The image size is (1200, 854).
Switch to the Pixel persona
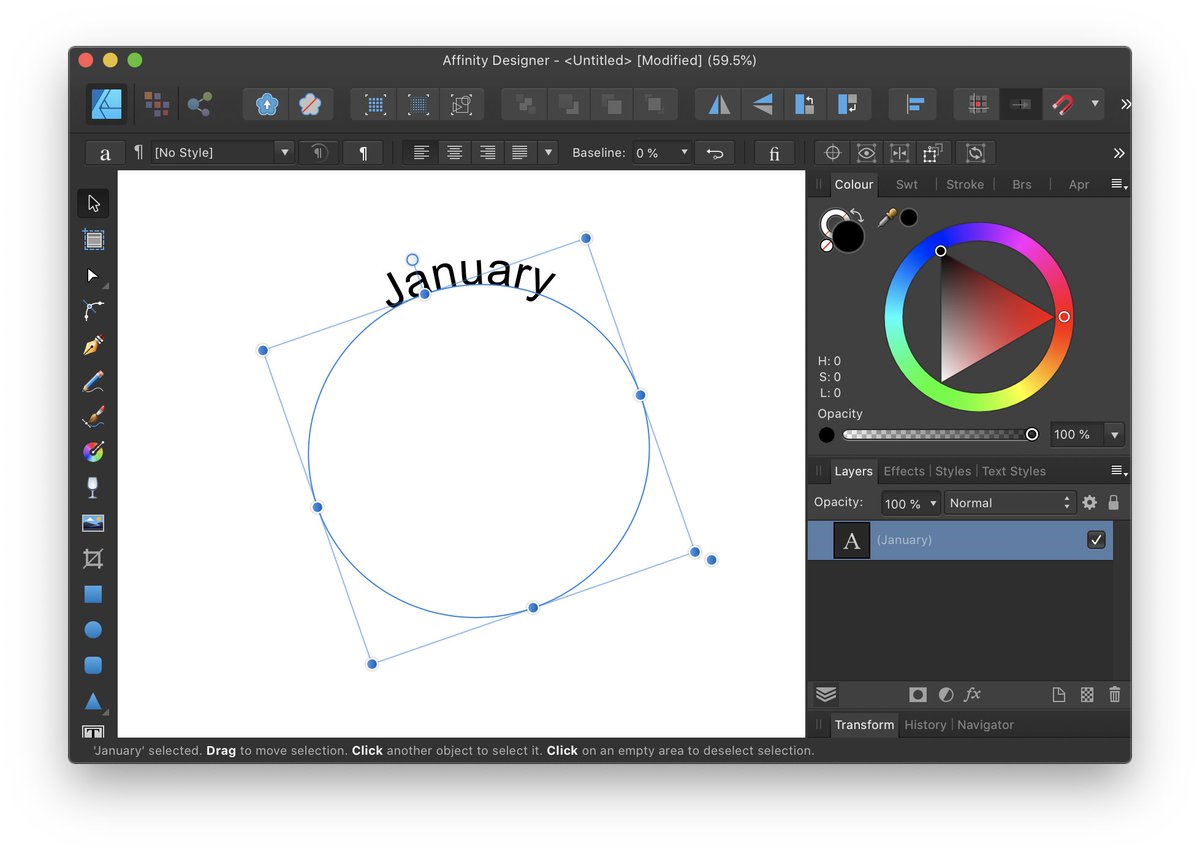coord(156,104)
